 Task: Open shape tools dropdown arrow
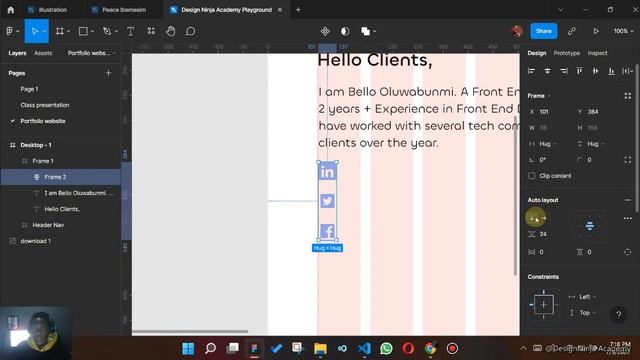pos(92,31)
